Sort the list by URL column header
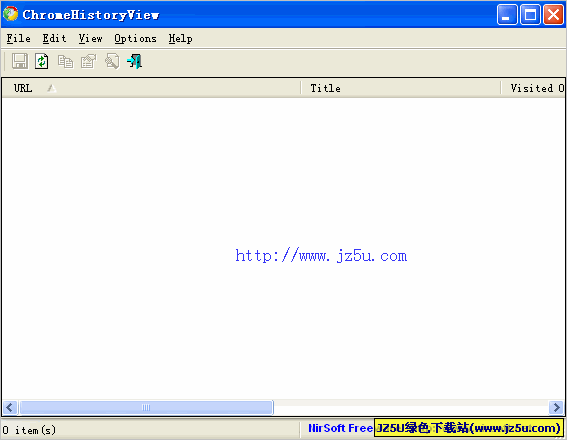This screenshot has height=440, width=567. [x=151, y=88]
